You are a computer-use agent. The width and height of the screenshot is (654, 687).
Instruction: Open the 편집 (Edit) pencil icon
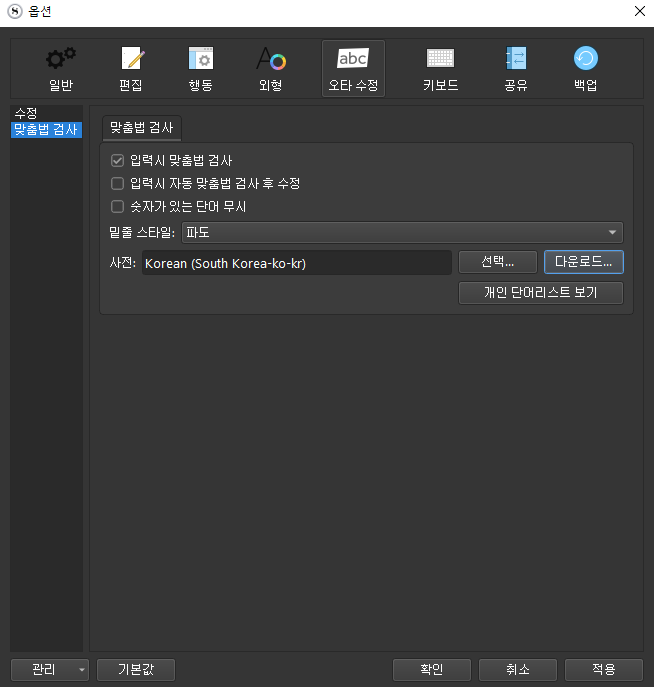(131, 68)
